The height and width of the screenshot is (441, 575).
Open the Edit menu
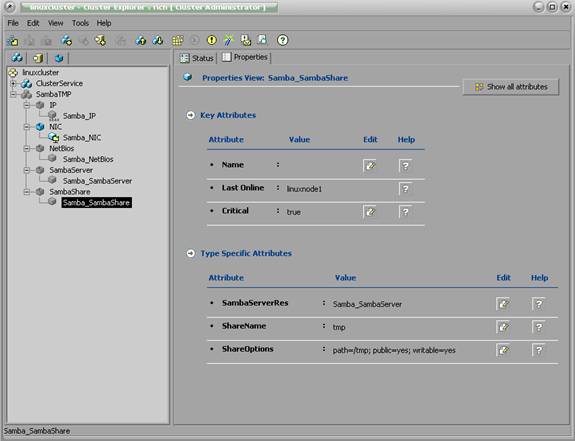click(33, 23)
